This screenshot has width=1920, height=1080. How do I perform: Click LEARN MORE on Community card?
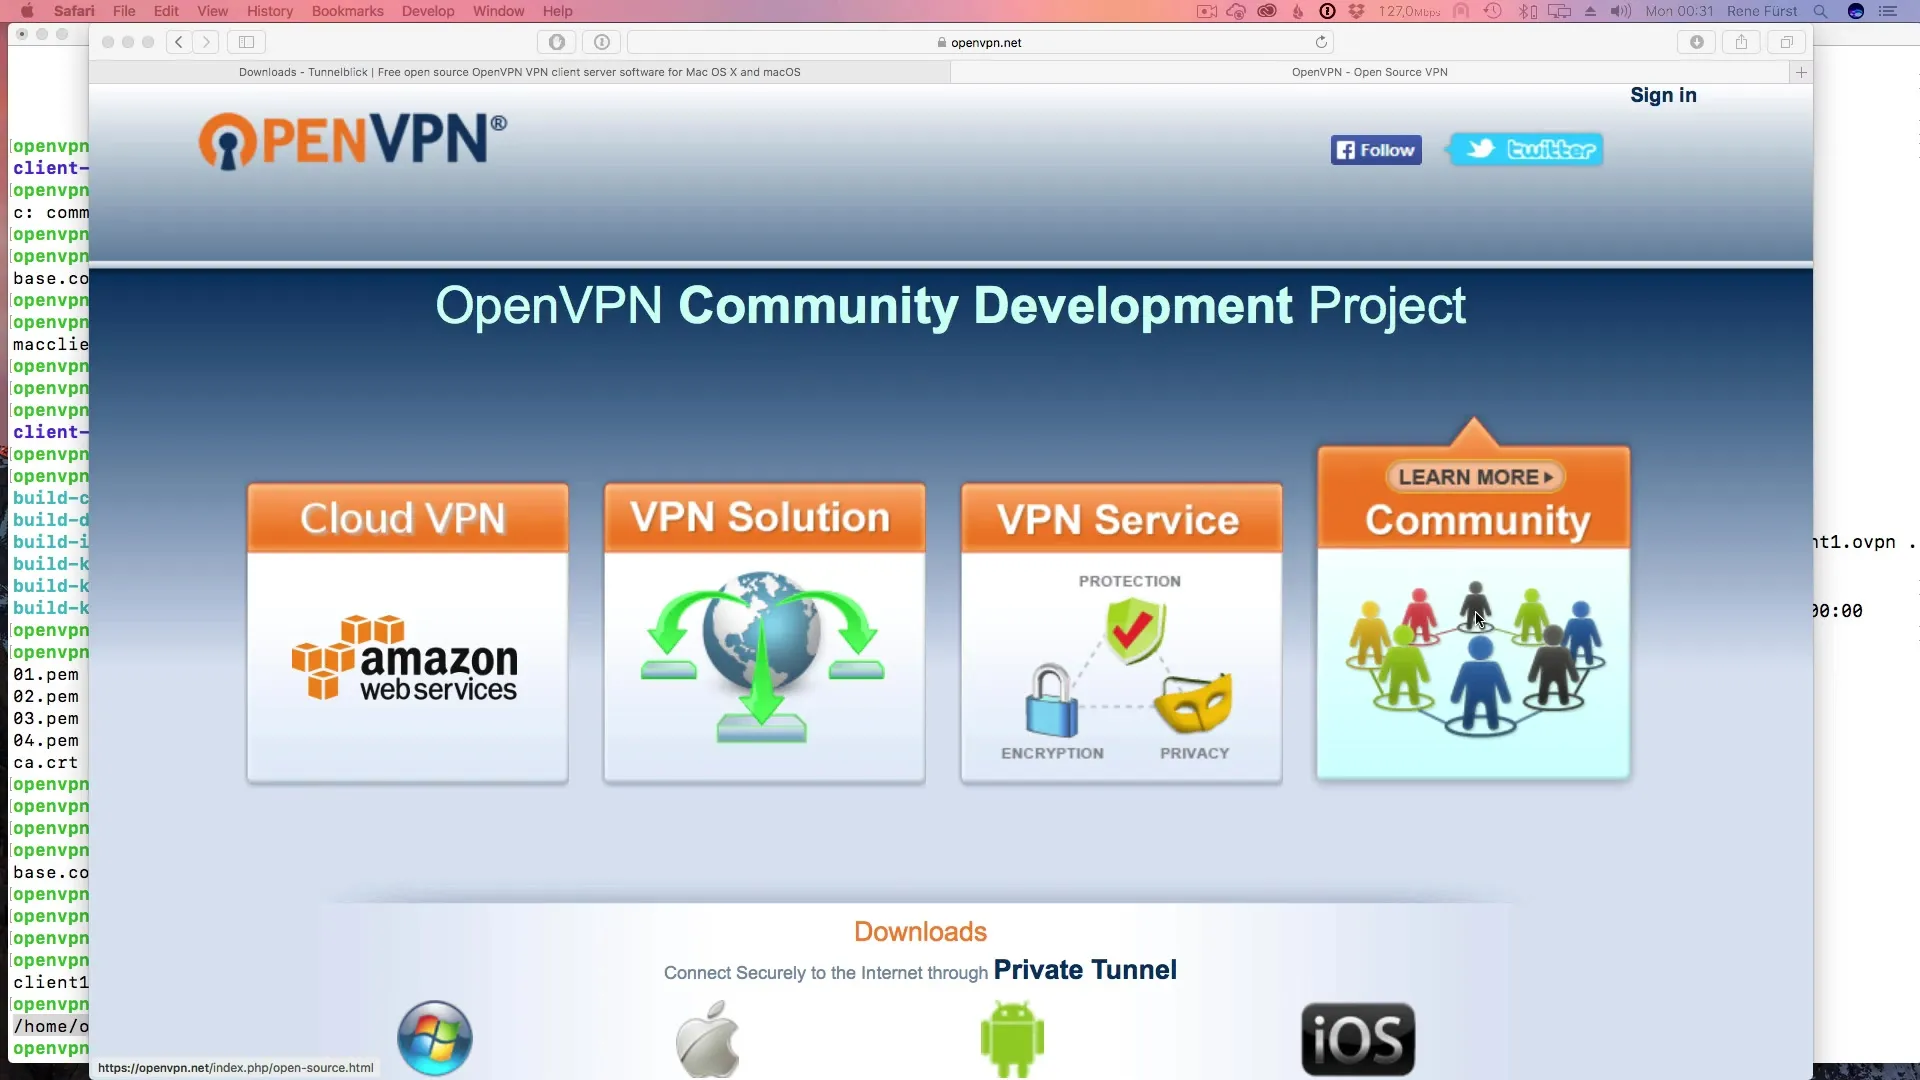pos(1475,477)
